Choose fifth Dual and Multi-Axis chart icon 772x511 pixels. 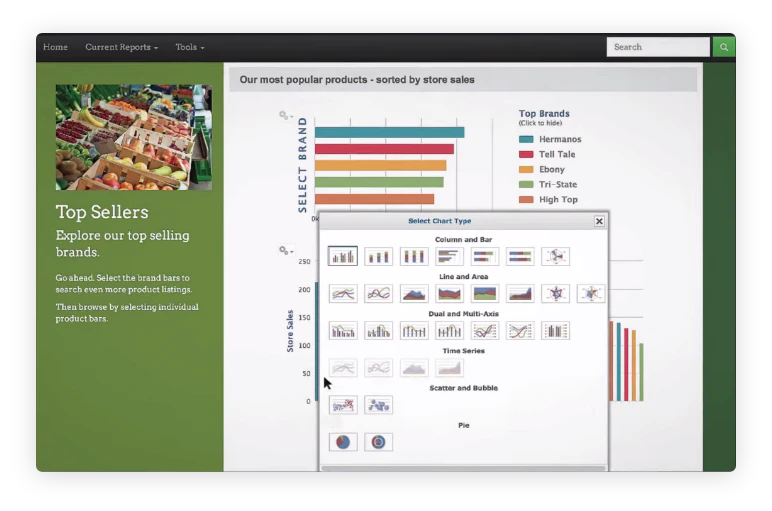484,331
